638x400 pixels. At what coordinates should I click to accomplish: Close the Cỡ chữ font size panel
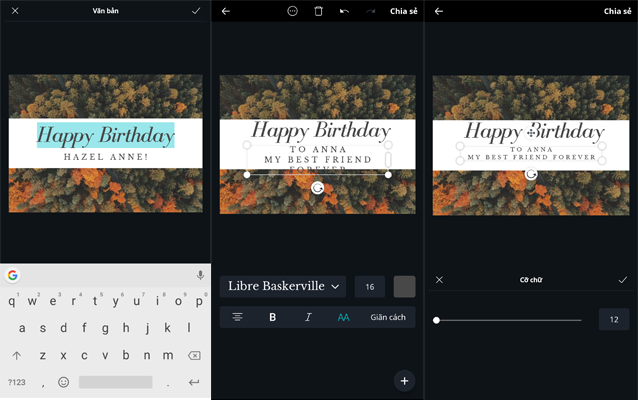coord(439,280)
